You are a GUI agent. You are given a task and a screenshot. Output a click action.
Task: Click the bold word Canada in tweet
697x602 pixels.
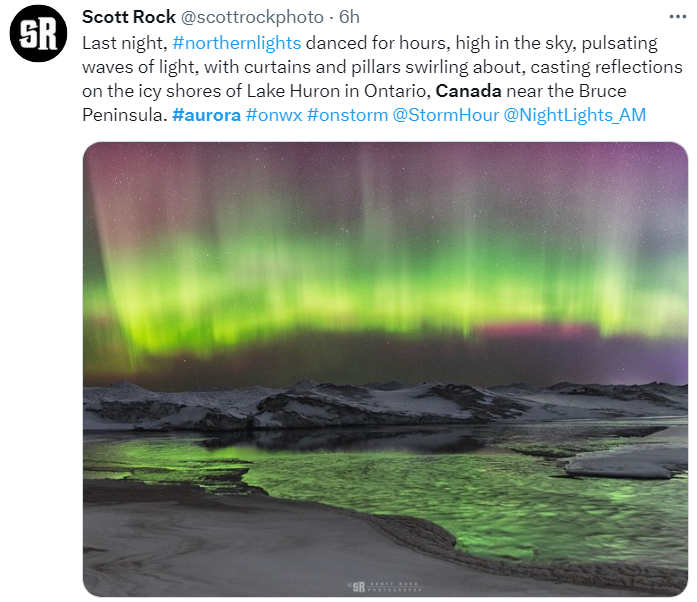click(469, 91)
